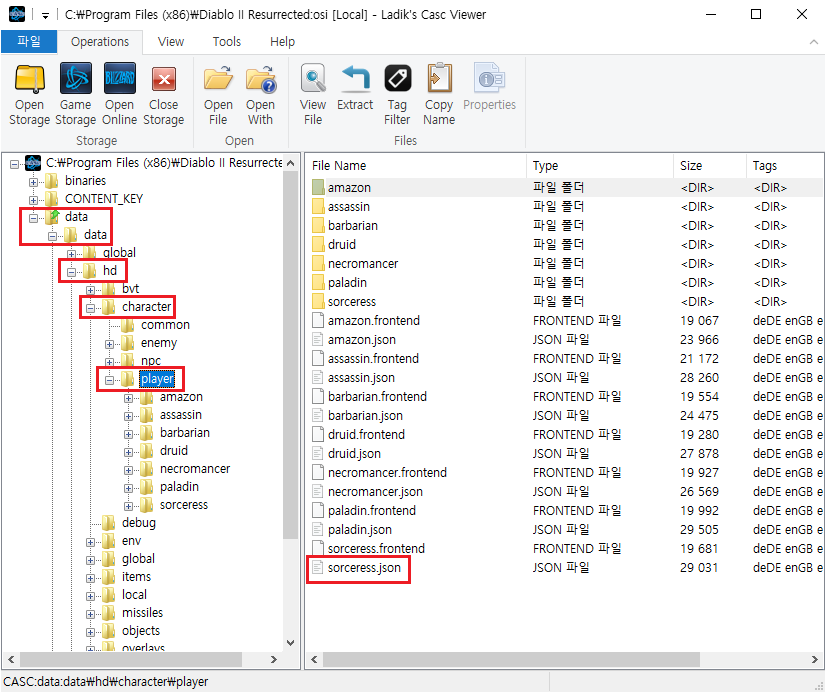Open Online storage via Blizzard icon
The height and width of the screenshot is (693, 825).
(119, 79)
